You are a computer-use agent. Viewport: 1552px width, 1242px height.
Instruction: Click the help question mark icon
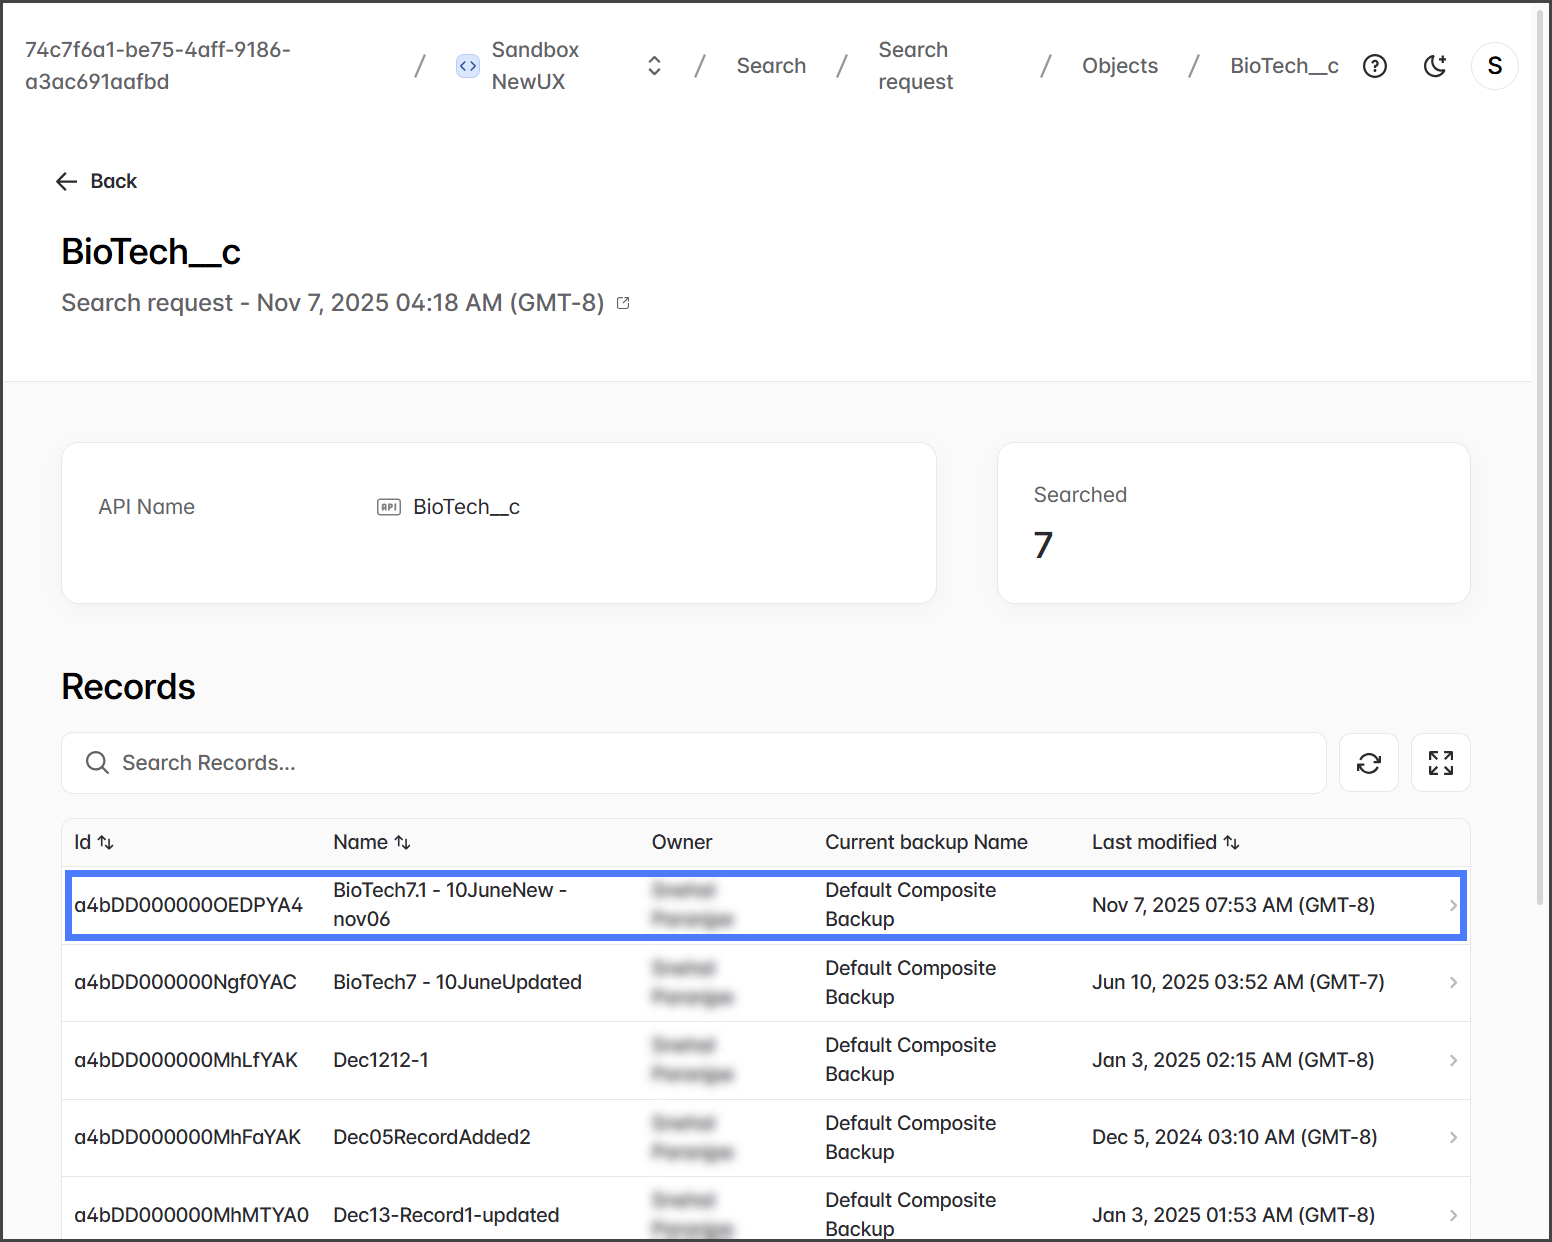(1375, 66)
